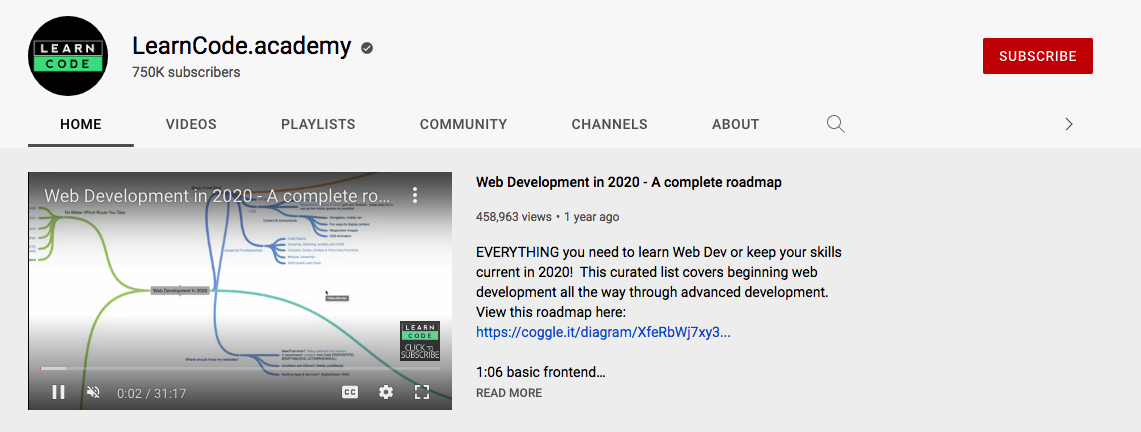Switch to the VIDEOS tab
Image resolution: width=1141 pixels, height=432 pixels.
click(x=191, y=124)
